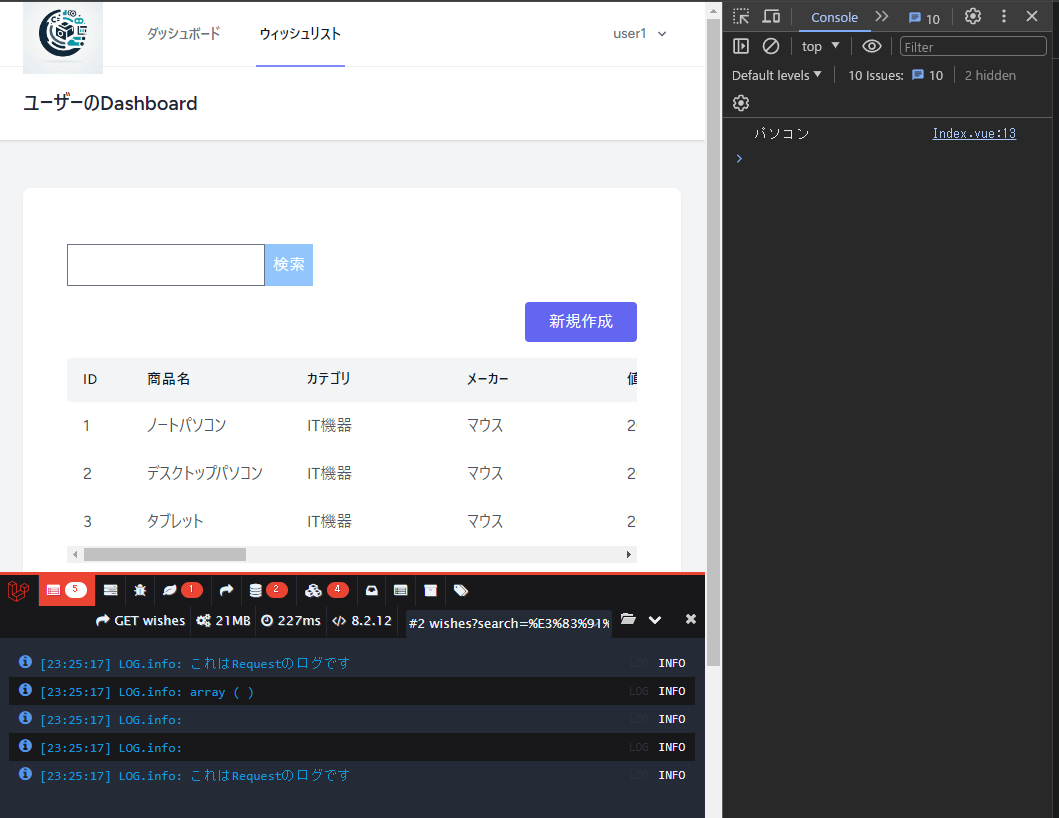Viewport: 1059px width, 818px height.
Task: Open the debugbar Messages tab with badge 5
Action: point(66,590)
